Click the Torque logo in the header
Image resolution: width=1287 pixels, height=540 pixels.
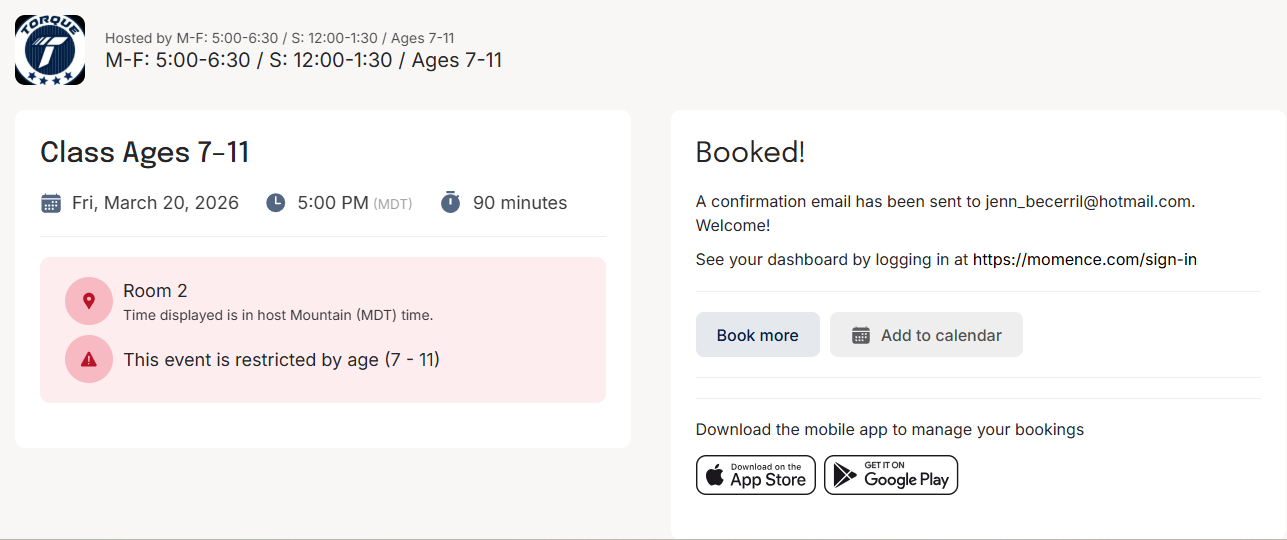pyautogui.click(x=50, y=50)
